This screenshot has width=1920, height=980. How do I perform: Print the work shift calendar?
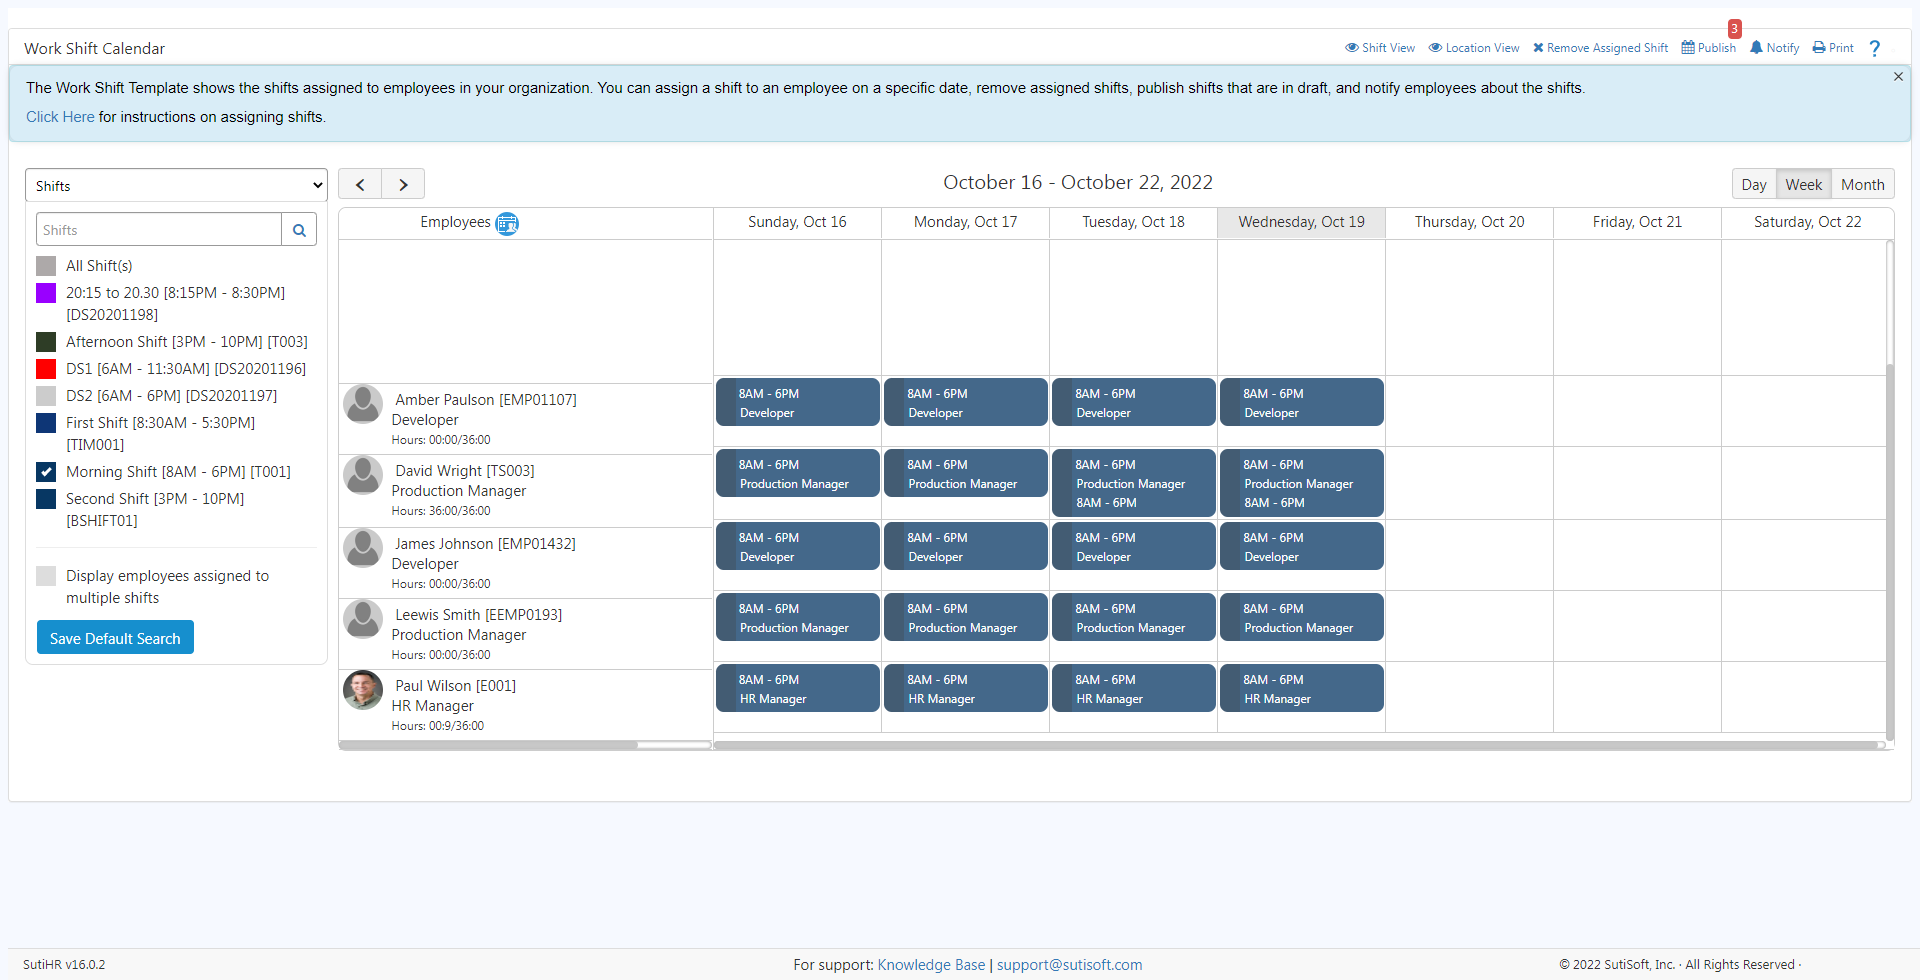point(1833,48)
